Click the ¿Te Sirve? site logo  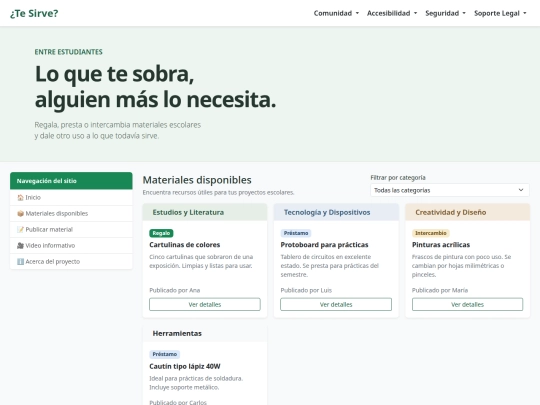34,13
